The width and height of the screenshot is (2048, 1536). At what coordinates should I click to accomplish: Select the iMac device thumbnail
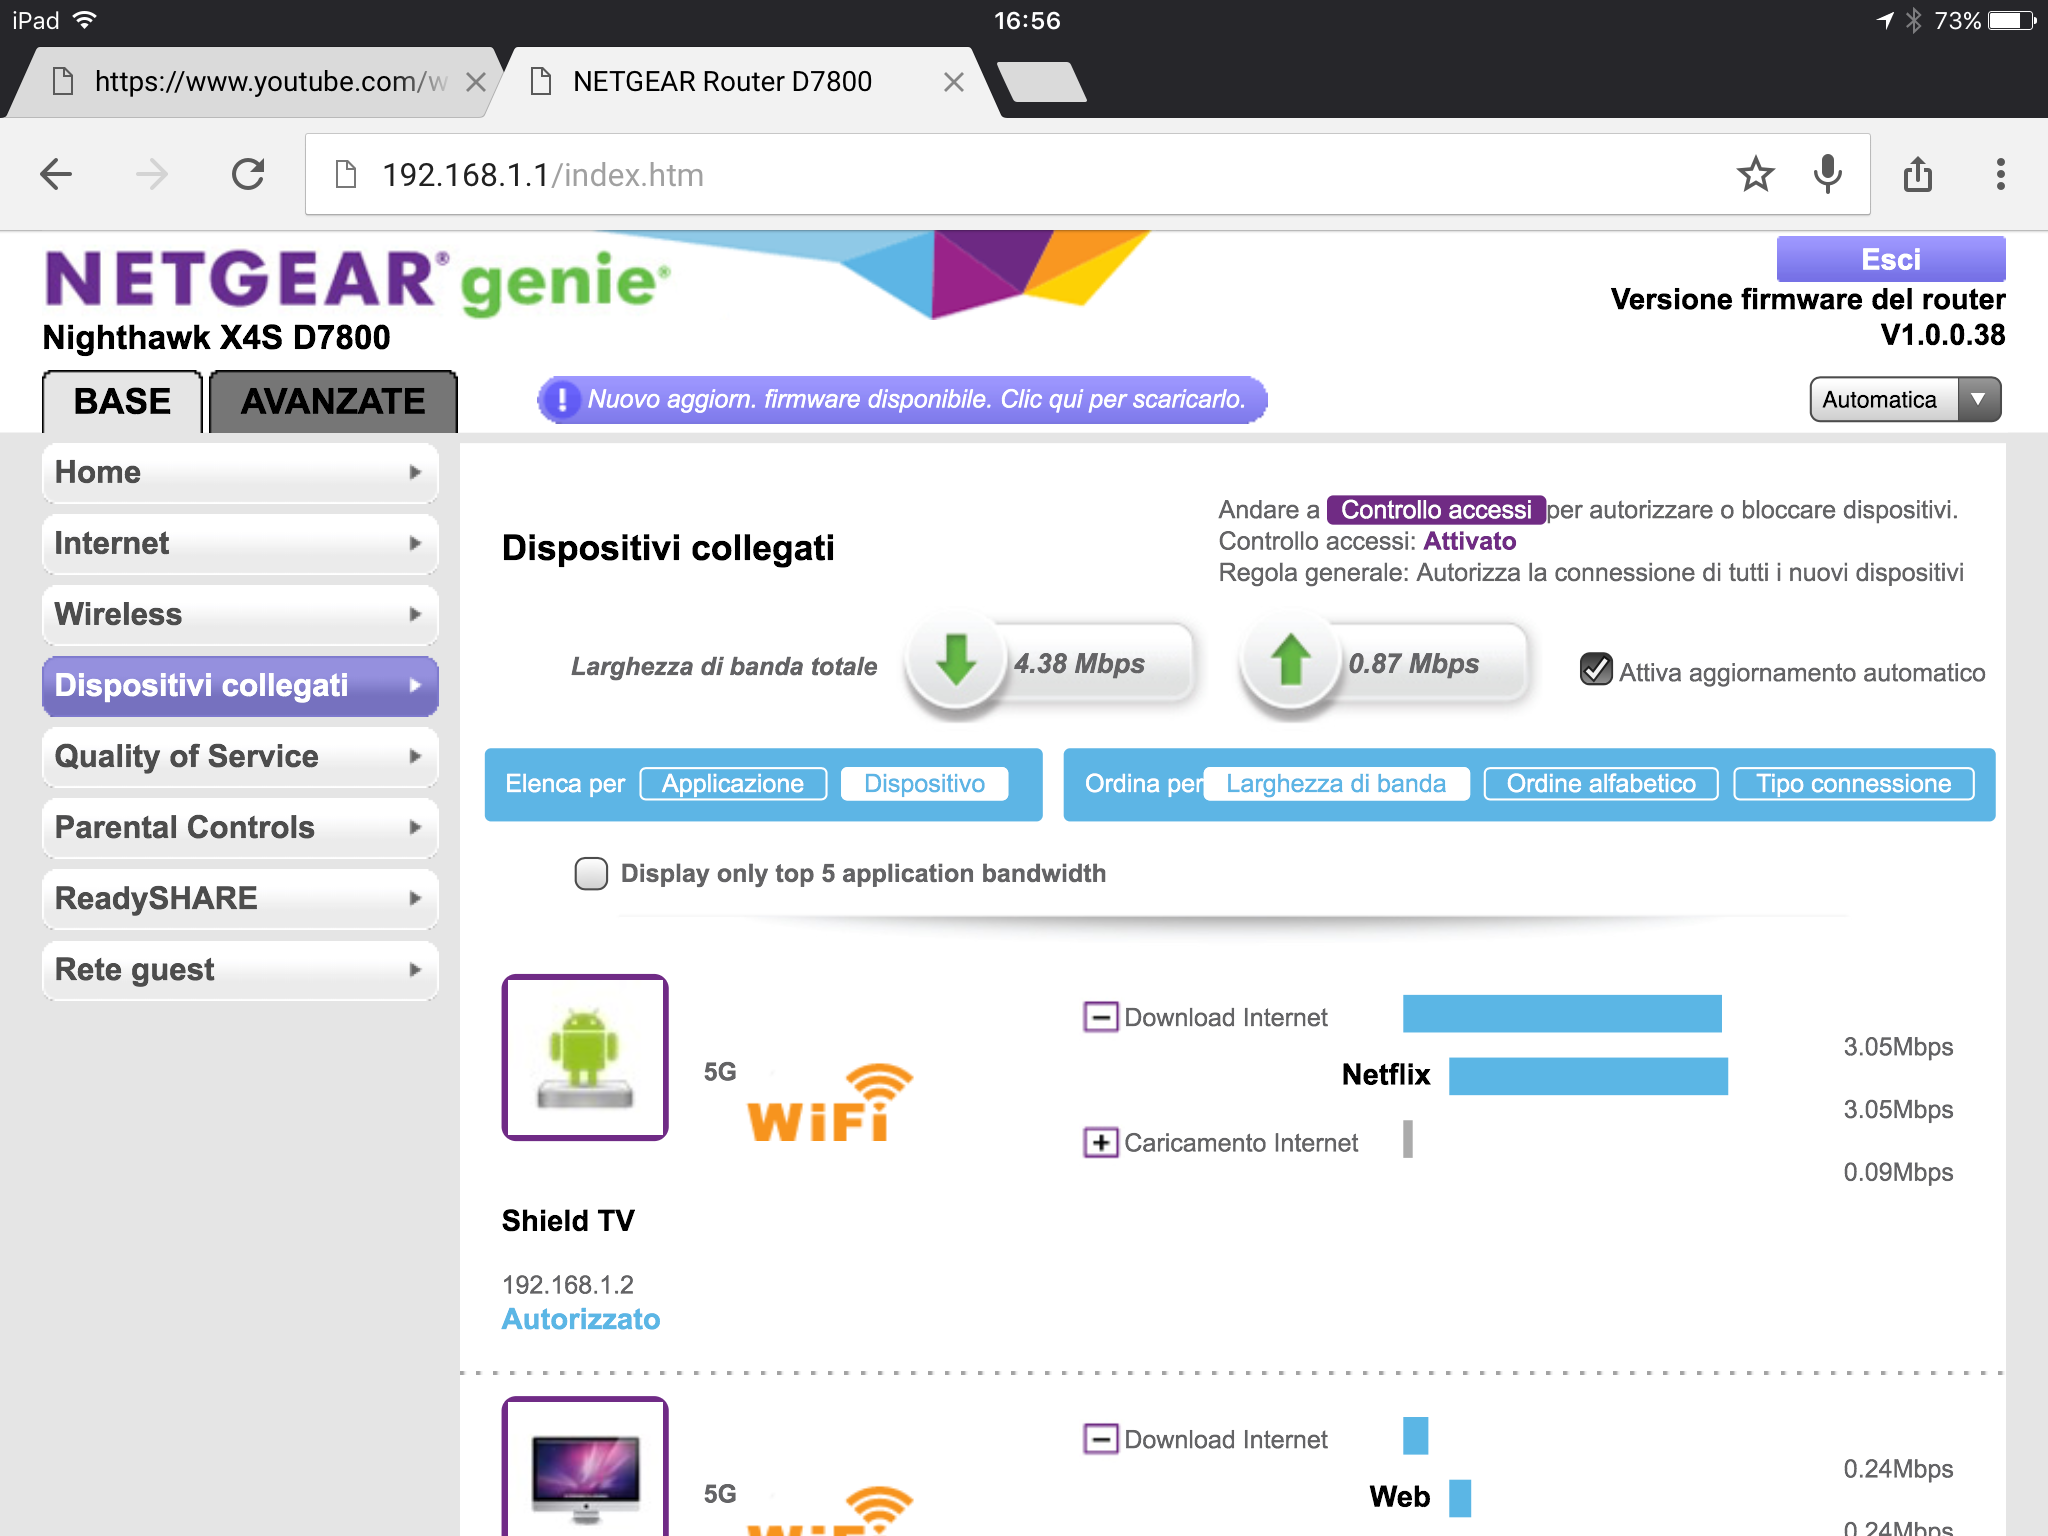click(x=585, y=1466)
